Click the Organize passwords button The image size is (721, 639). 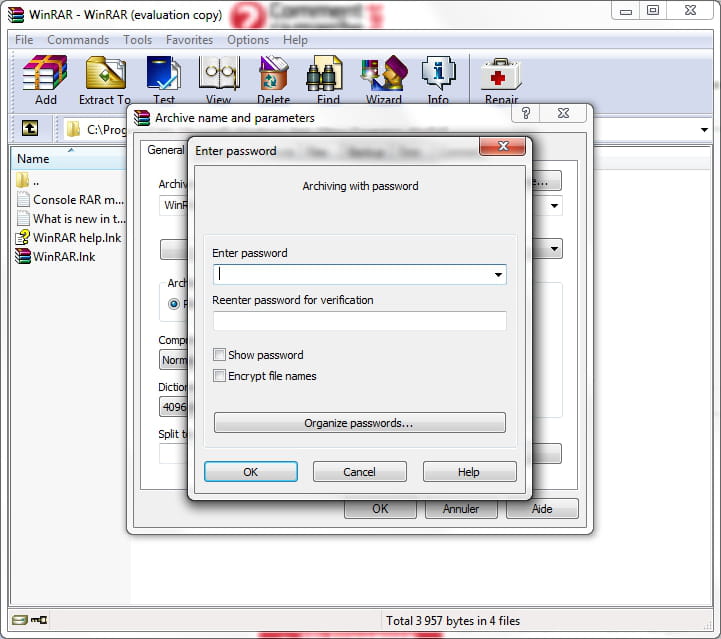pos(360,422)
